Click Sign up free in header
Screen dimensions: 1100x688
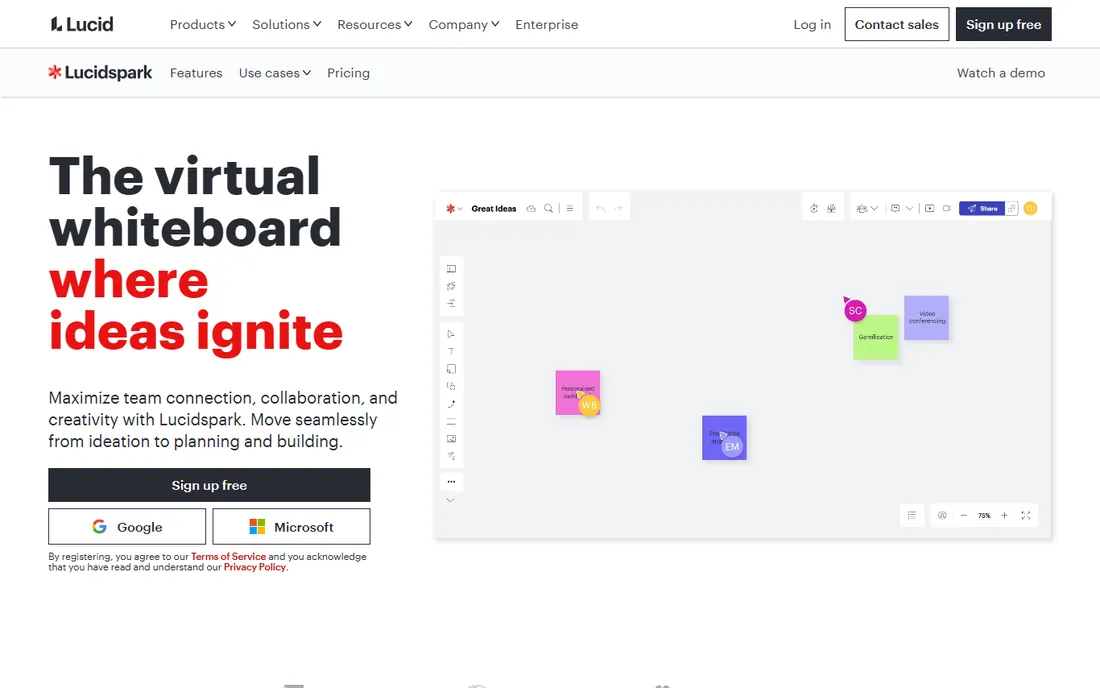[1003, 25]
